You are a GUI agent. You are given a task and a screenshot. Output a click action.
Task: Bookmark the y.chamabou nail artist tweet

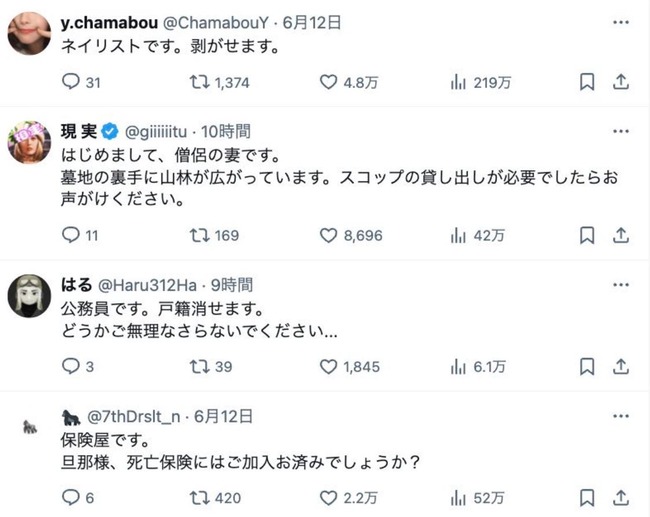588,83
